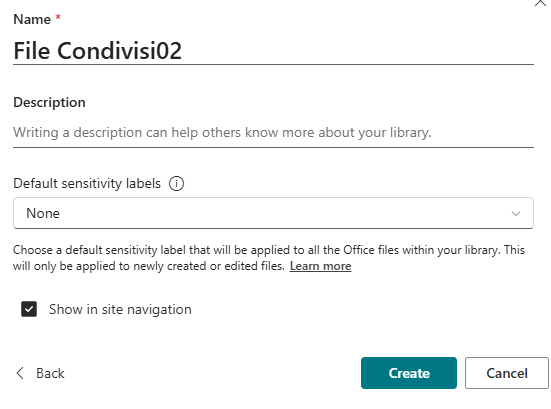The width and height of the screenshot is (551, 409).
Task: Click the red required asterisk next to Name
Action: point(58,17)
